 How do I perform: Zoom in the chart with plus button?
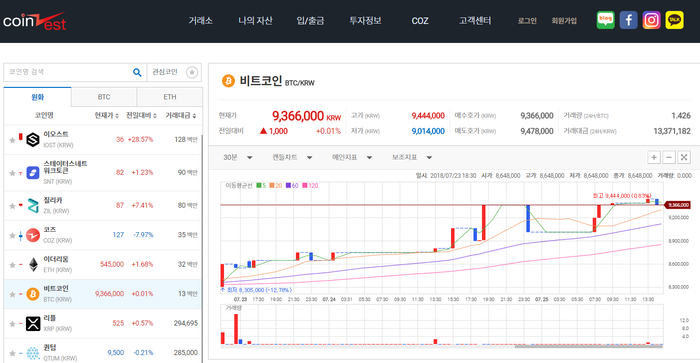click(x=654, y=157)
